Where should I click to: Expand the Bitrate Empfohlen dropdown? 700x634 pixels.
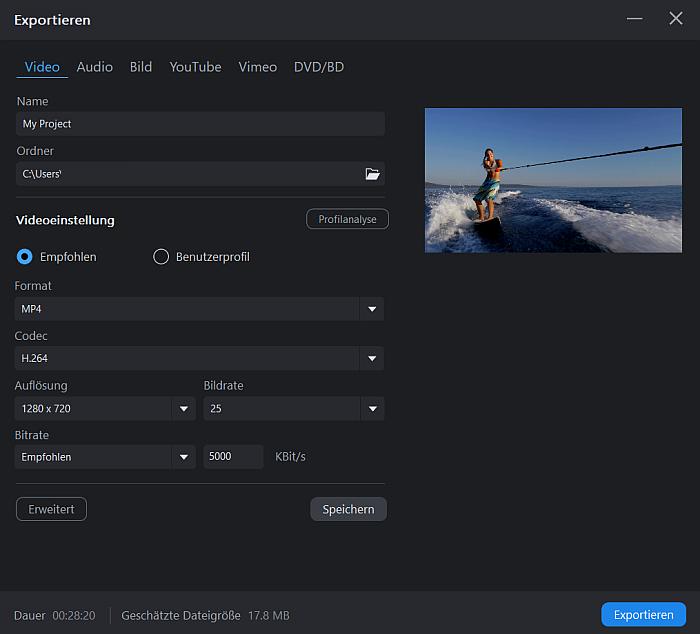click(x=184, y=457)
